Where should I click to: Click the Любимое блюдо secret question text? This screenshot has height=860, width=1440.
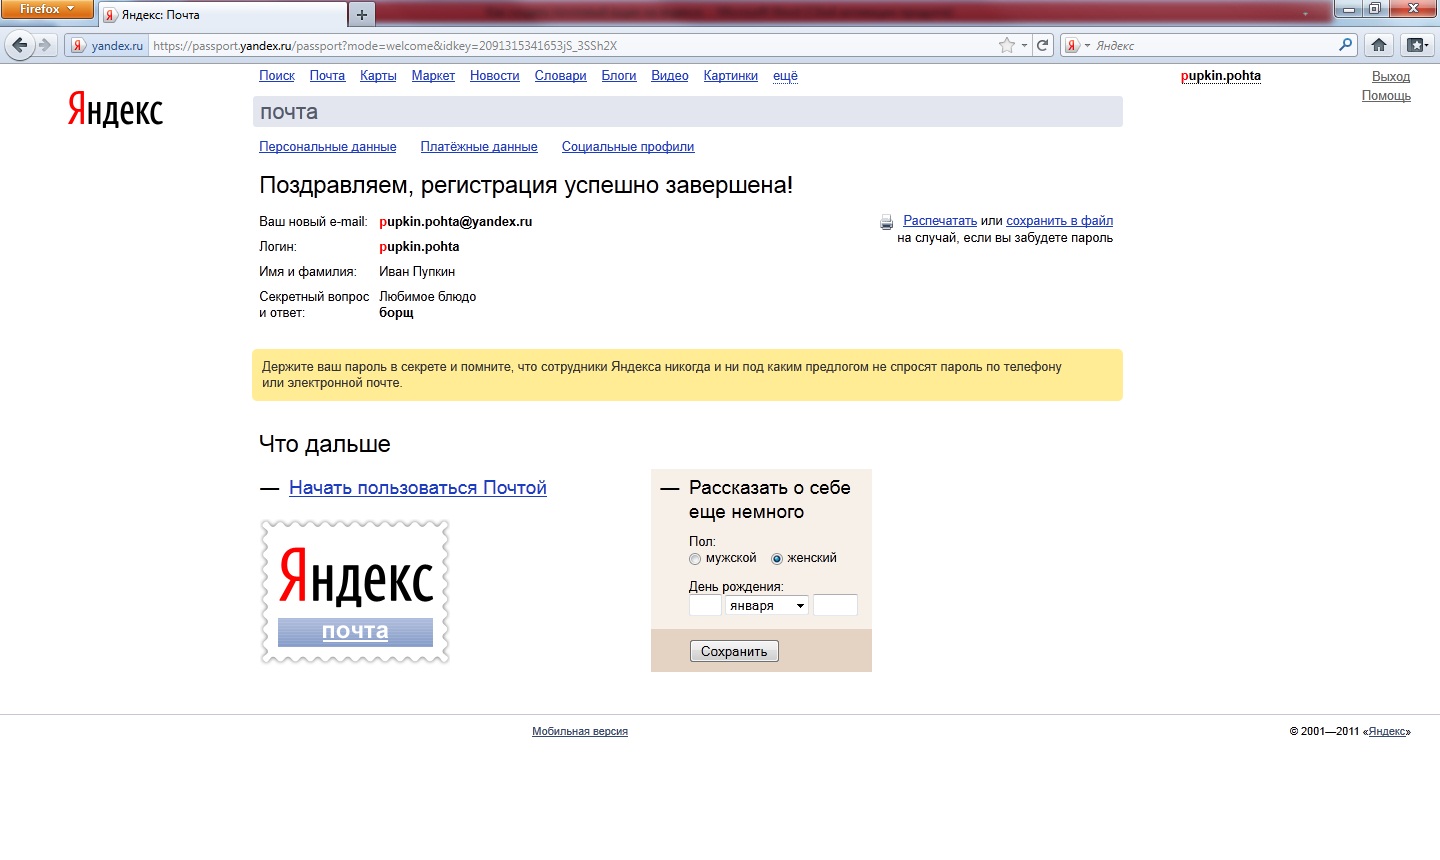click(428, 297)
